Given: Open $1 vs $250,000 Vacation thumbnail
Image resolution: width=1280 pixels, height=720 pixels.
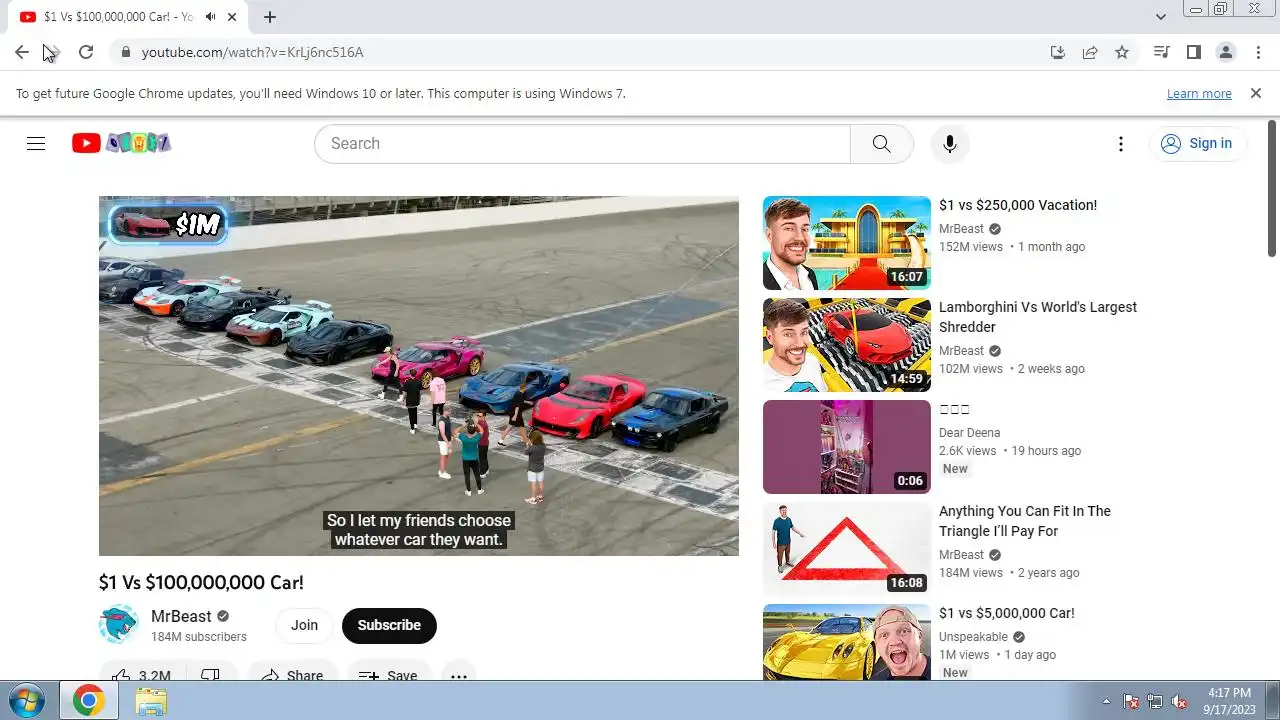Looking at the screenshot, I should pyautogui.click(x=847, y=243).
